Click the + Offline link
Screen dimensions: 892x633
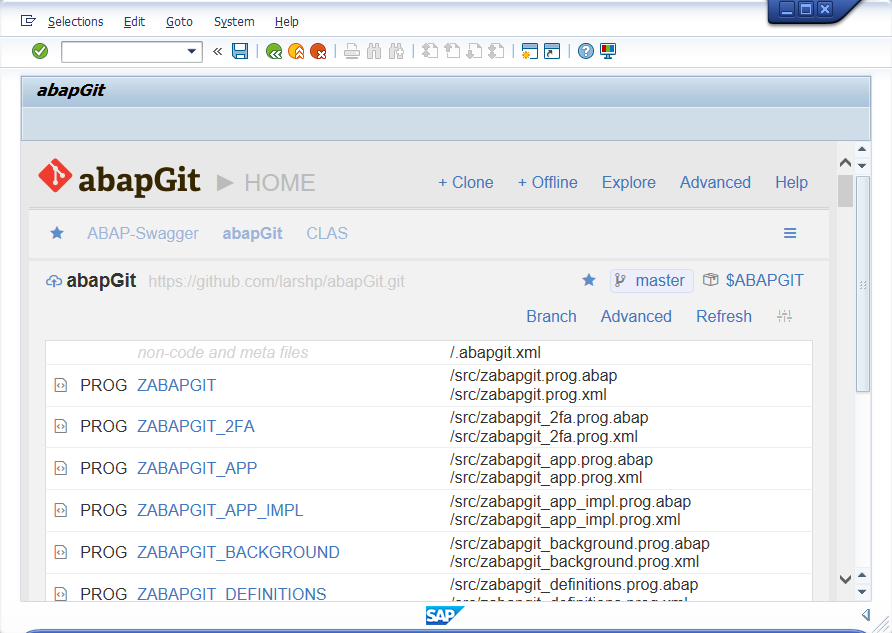[547, 183]
